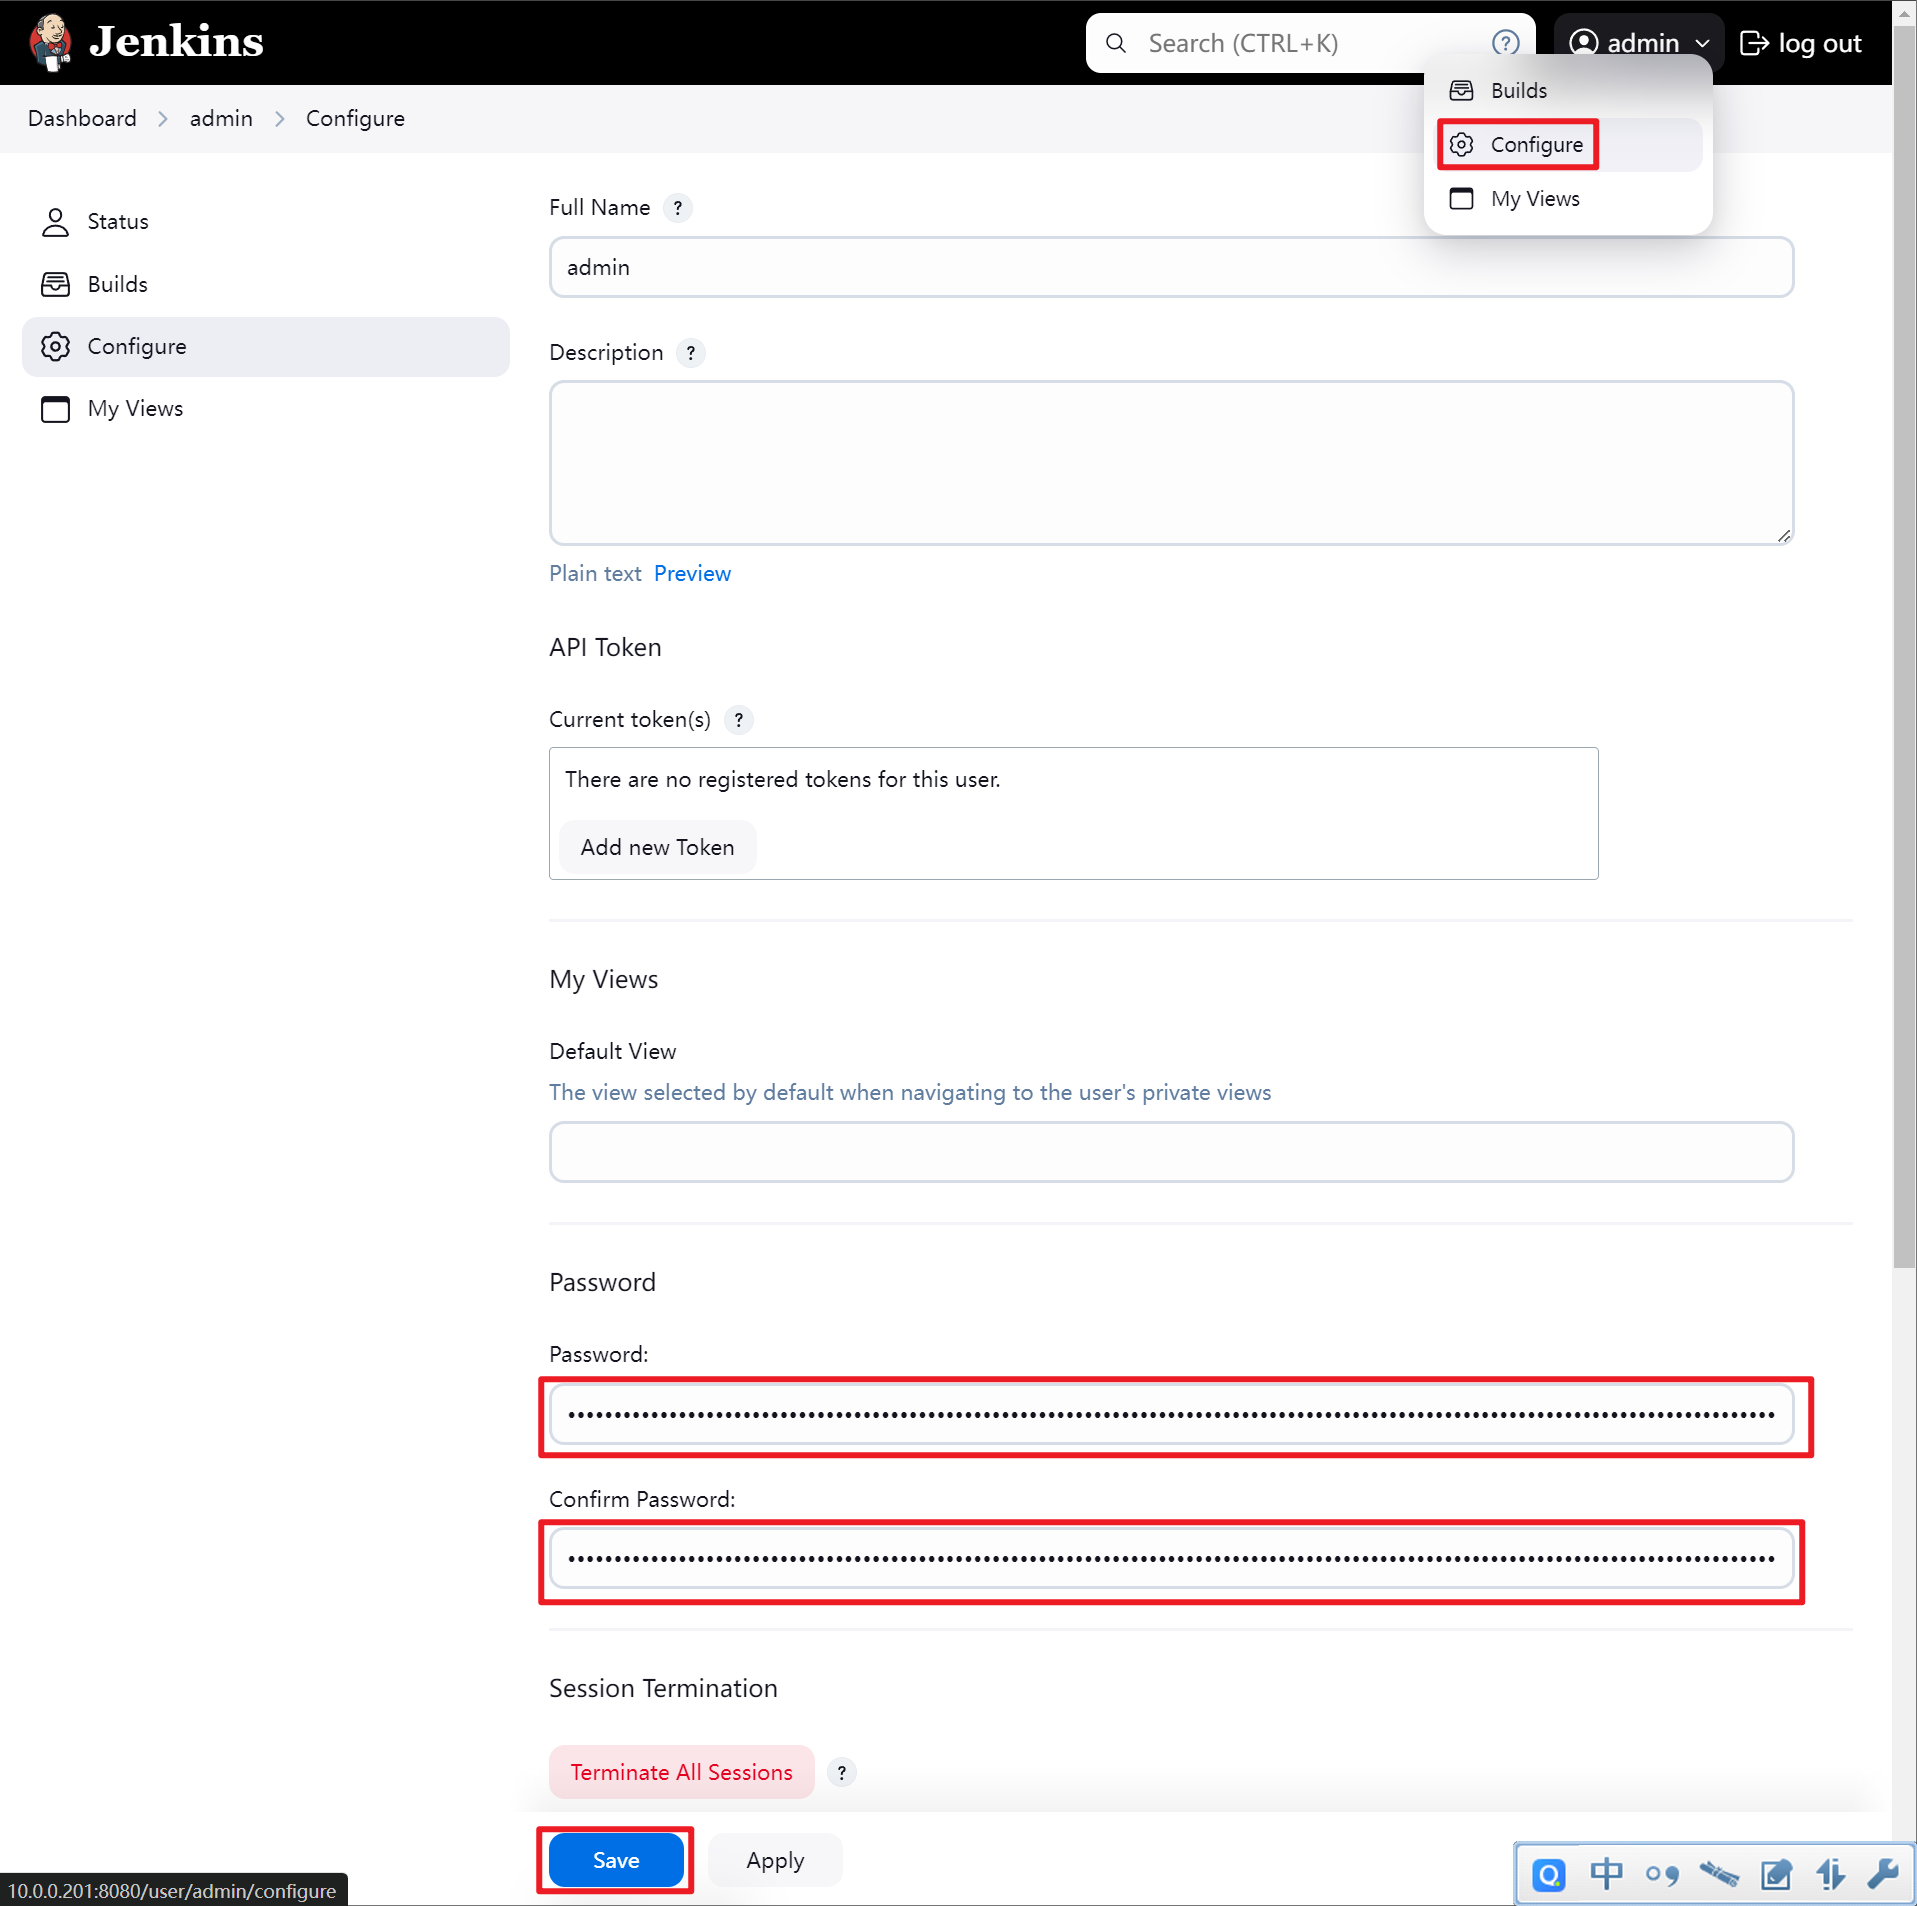The image size is (1917, 1906).
Task: Click the Add new Token button
Action: [657, 847]
